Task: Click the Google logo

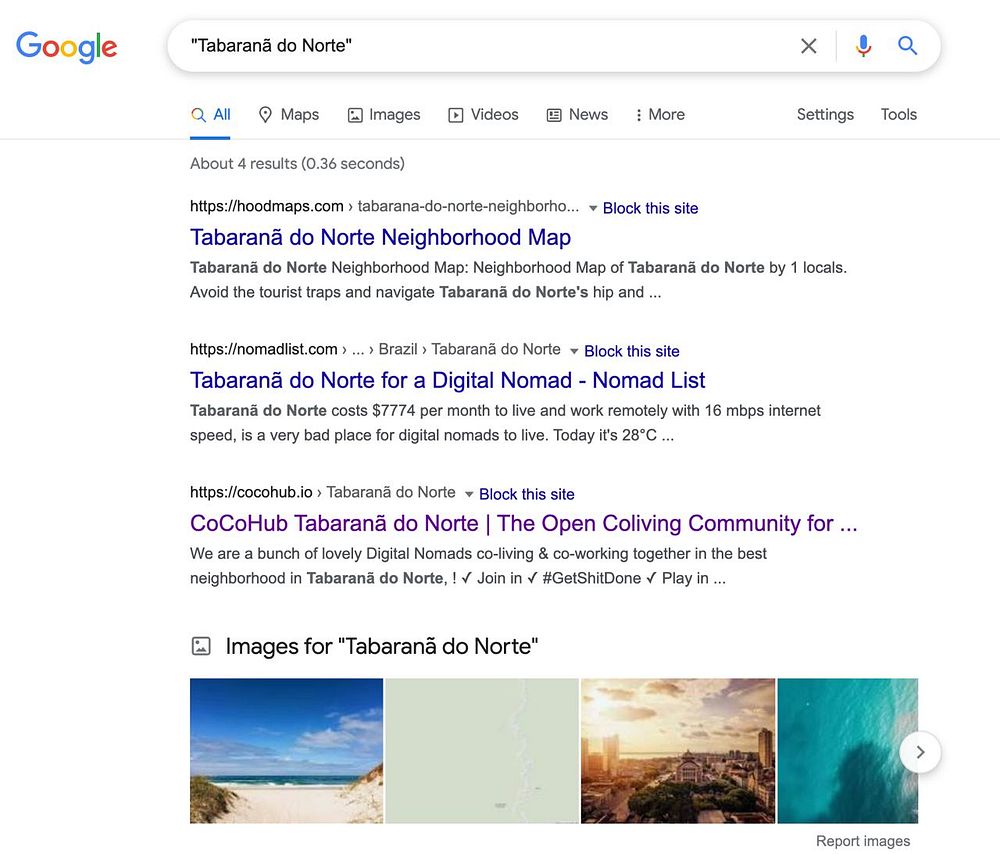Action: click(x=66, y=47)
